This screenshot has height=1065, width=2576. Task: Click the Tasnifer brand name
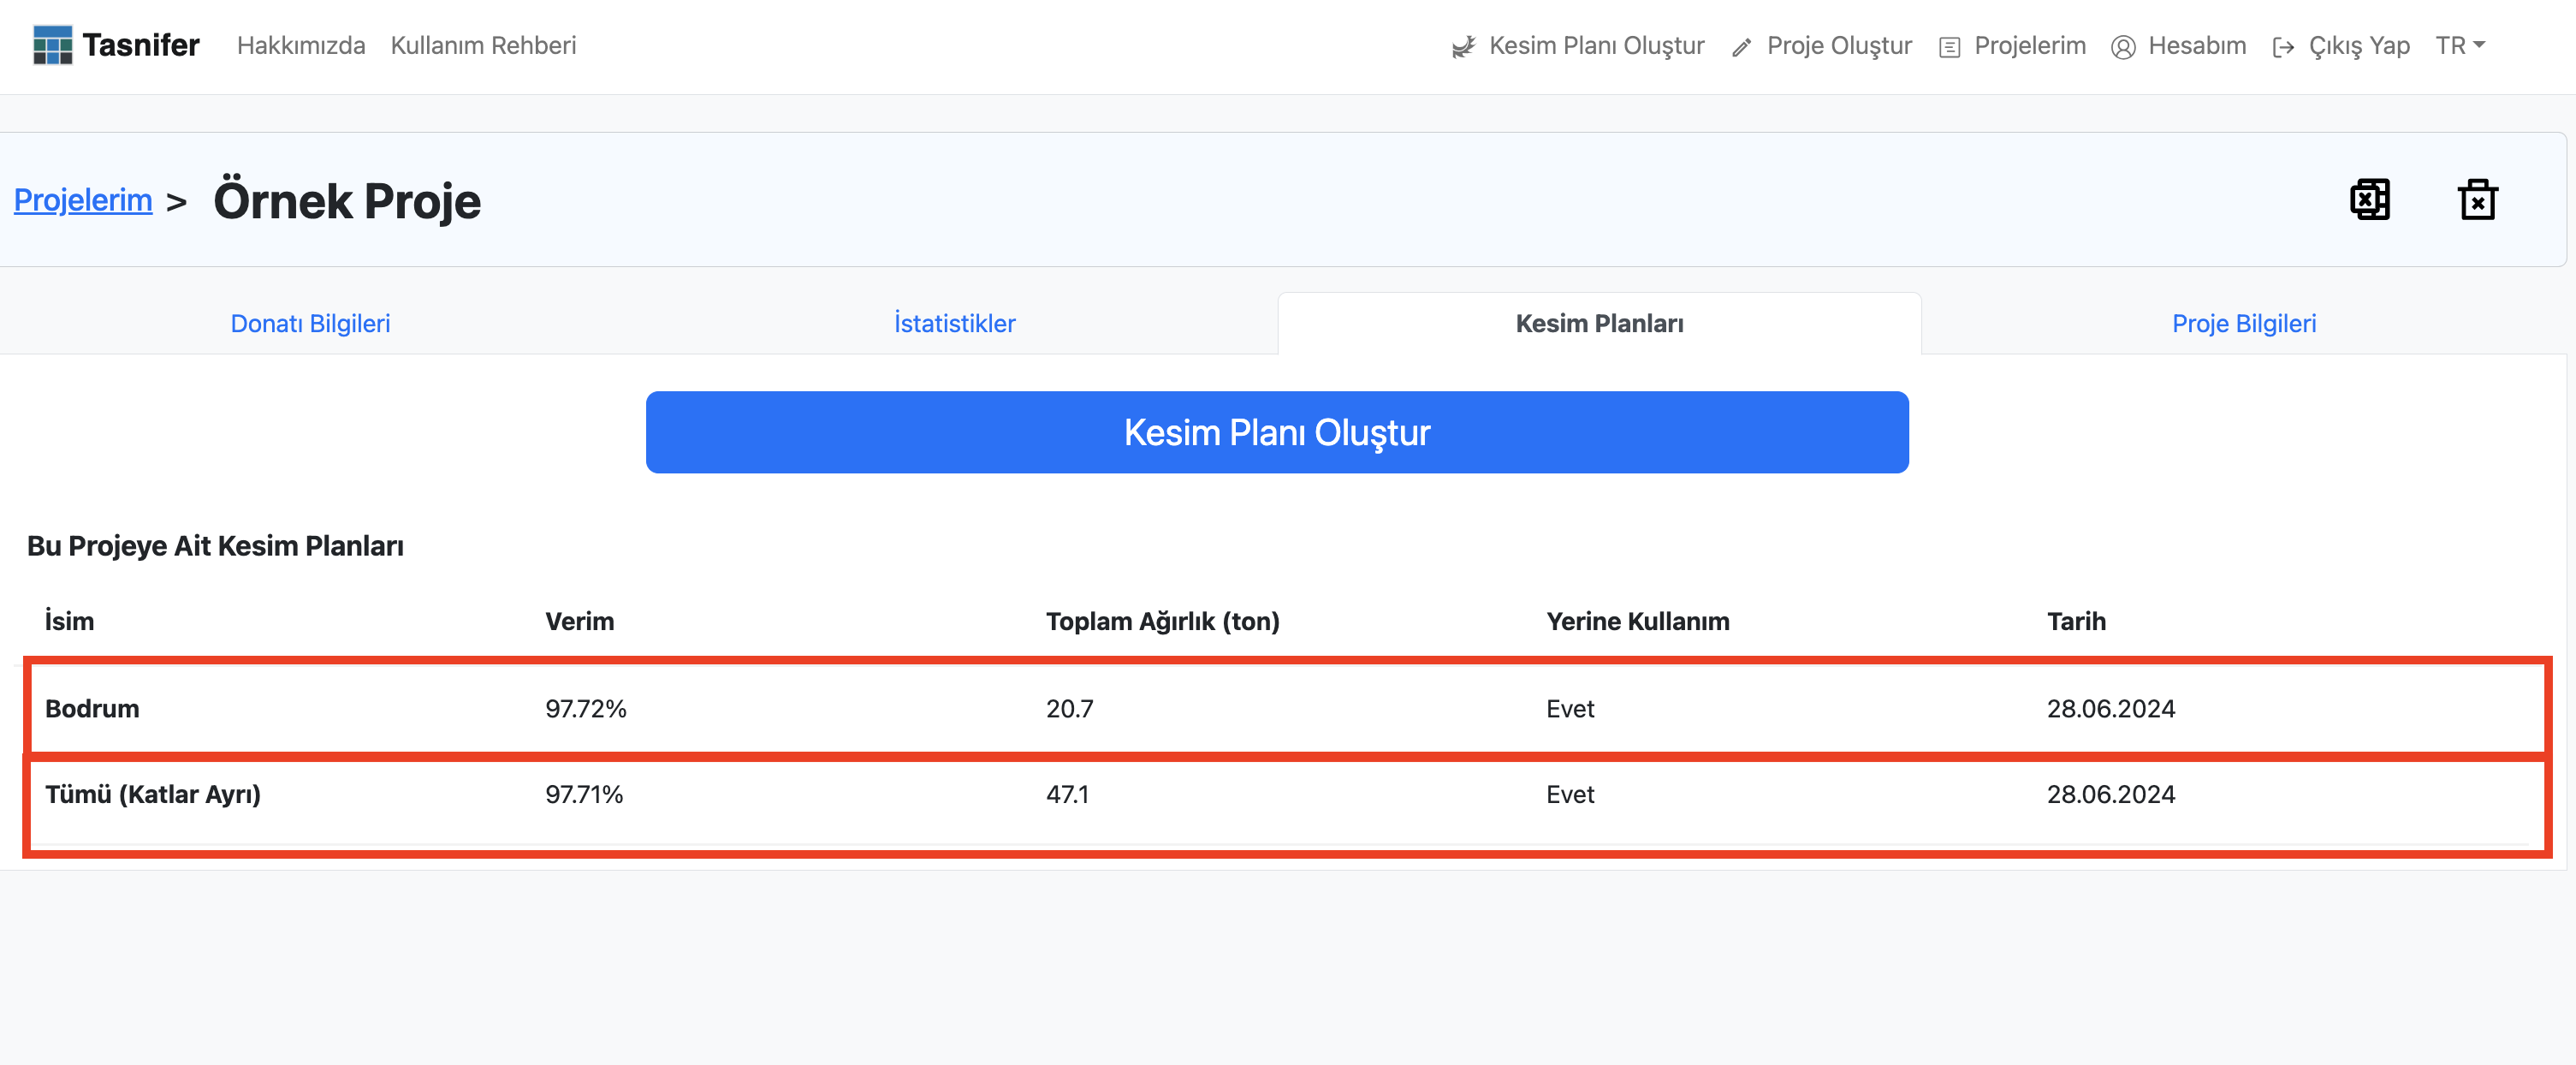tap(141, 45)
